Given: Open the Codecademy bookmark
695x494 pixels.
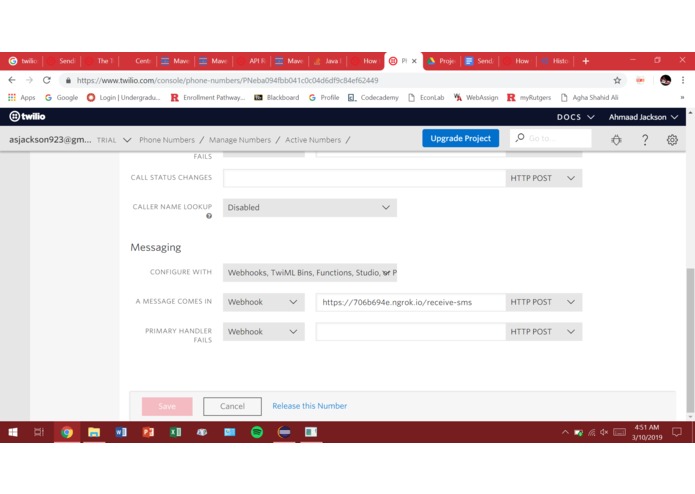Looking at the screenshot, I should [374, 97].
